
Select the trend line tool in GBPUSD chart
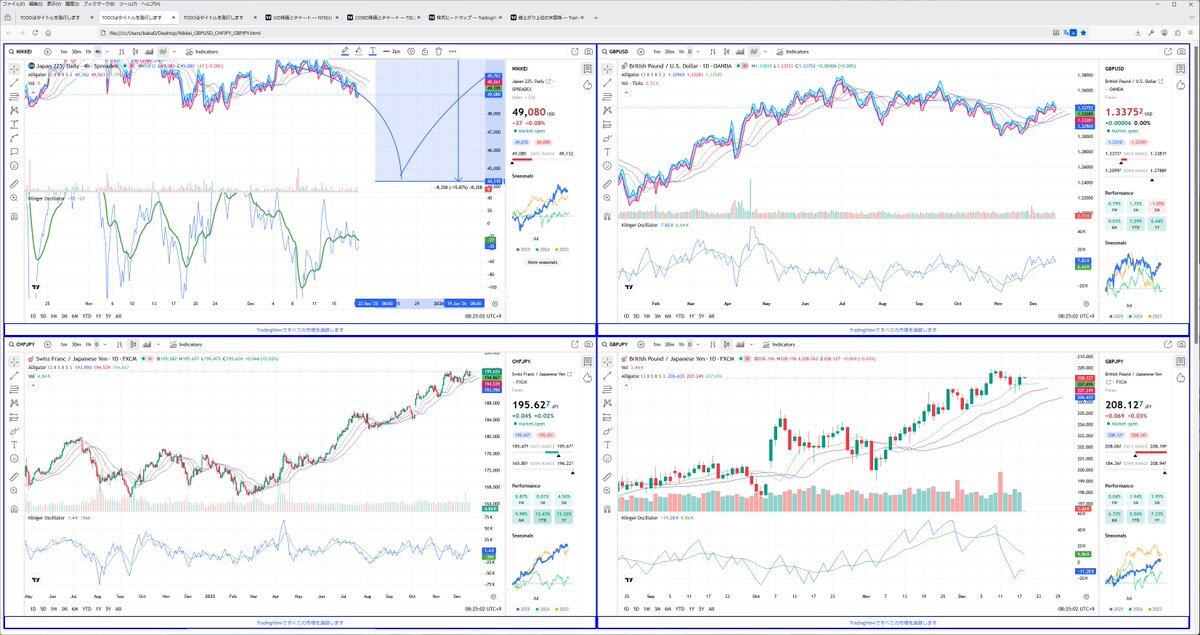[x=607, y=83]
